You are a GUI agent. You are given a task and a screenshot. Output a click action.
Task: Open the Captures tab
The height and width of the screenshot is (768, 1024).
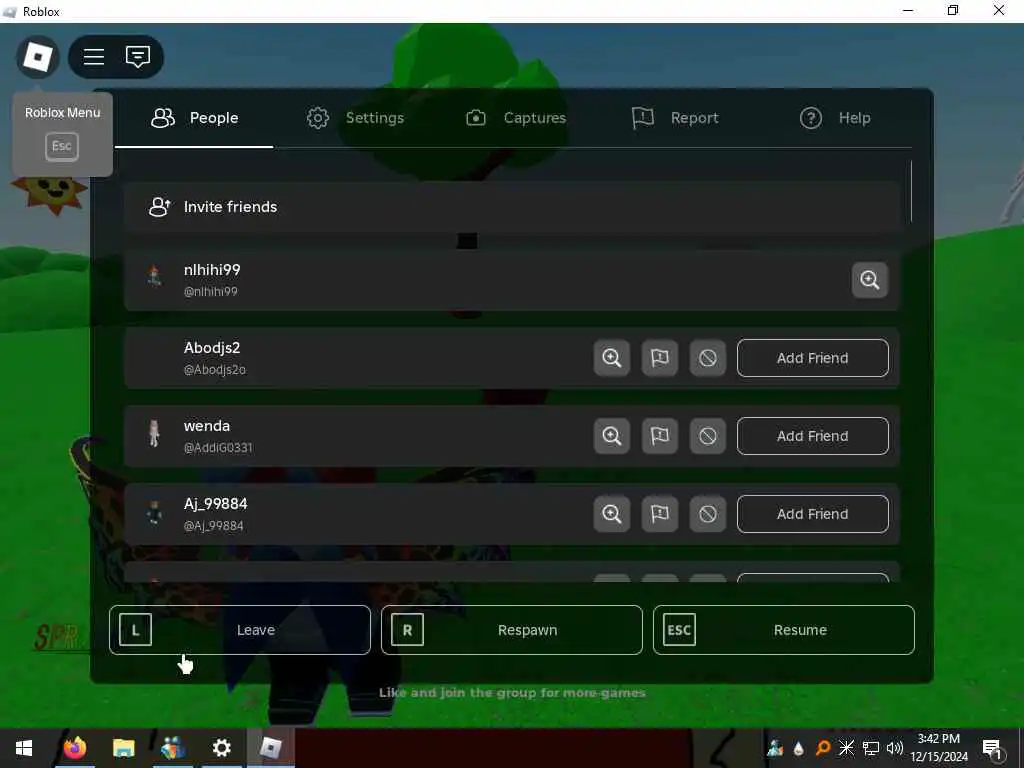click(x=515, y=118)
